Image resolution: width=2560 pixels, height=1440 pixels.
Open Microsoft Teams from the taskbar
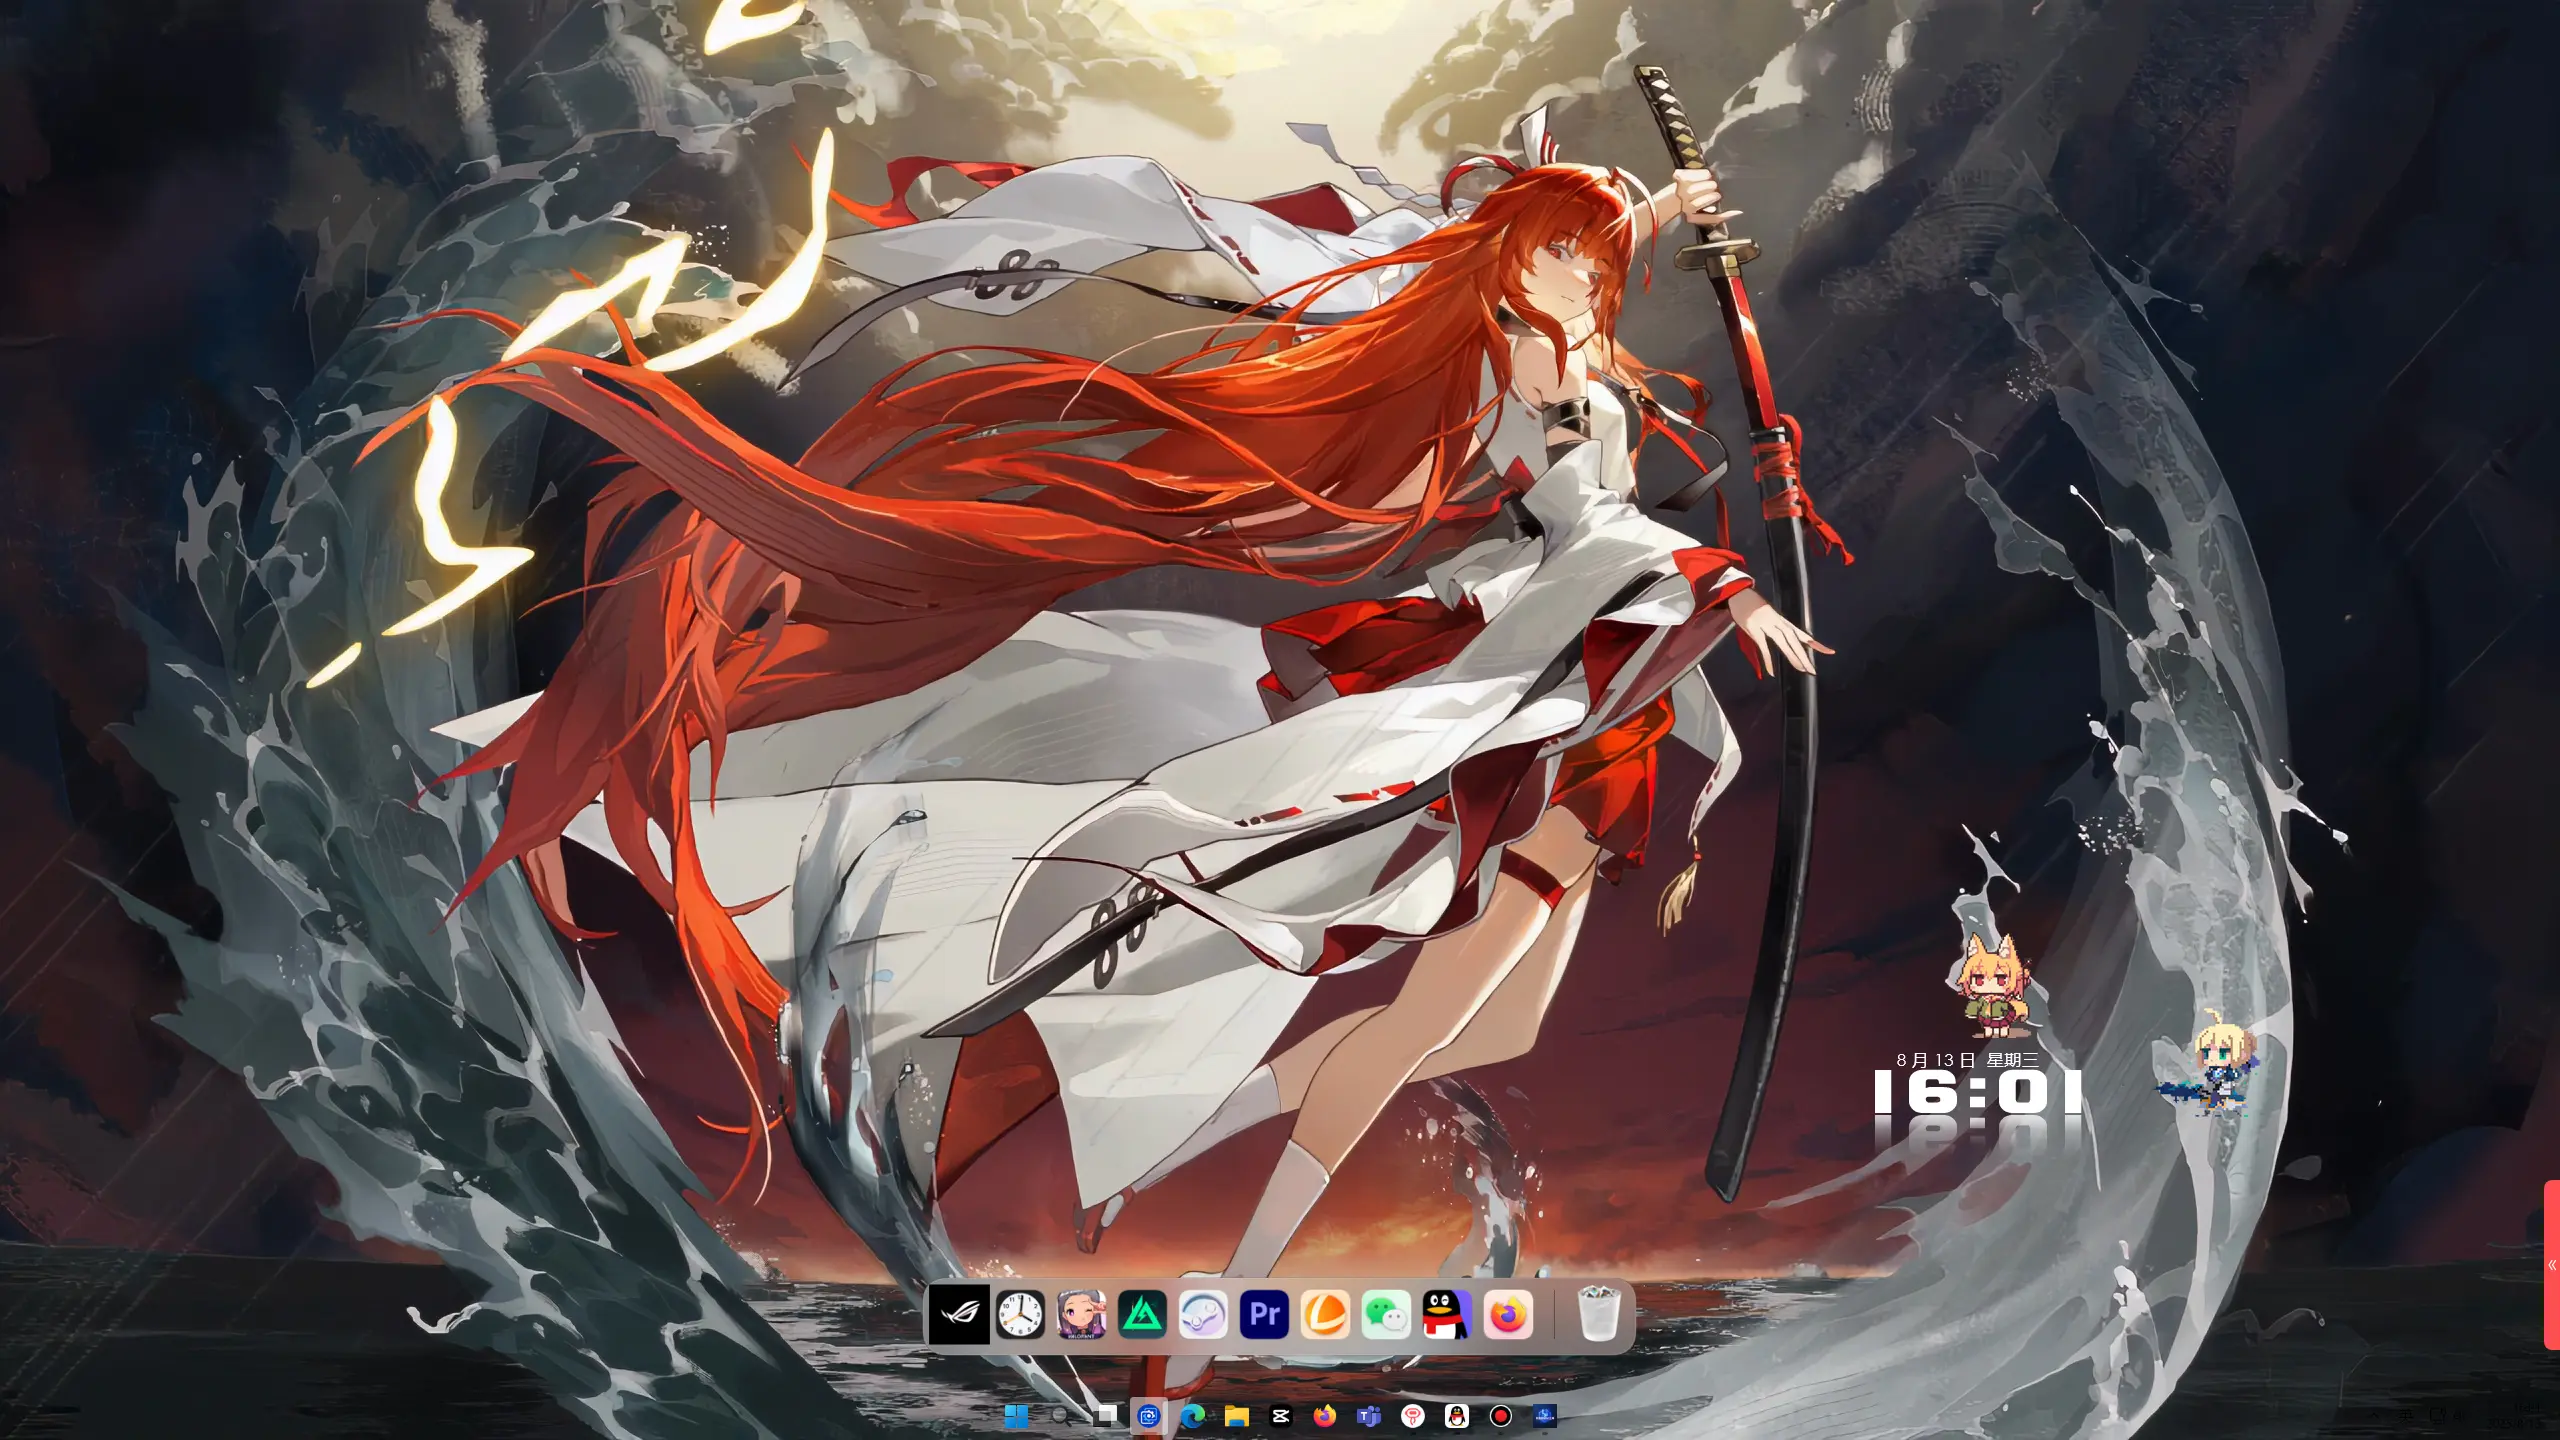coord(1368,1415)
